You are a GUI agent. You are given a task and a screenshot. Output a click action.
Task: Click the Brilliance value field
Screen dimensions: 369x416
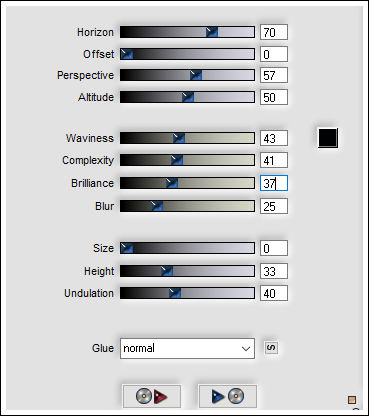point(274,183)
